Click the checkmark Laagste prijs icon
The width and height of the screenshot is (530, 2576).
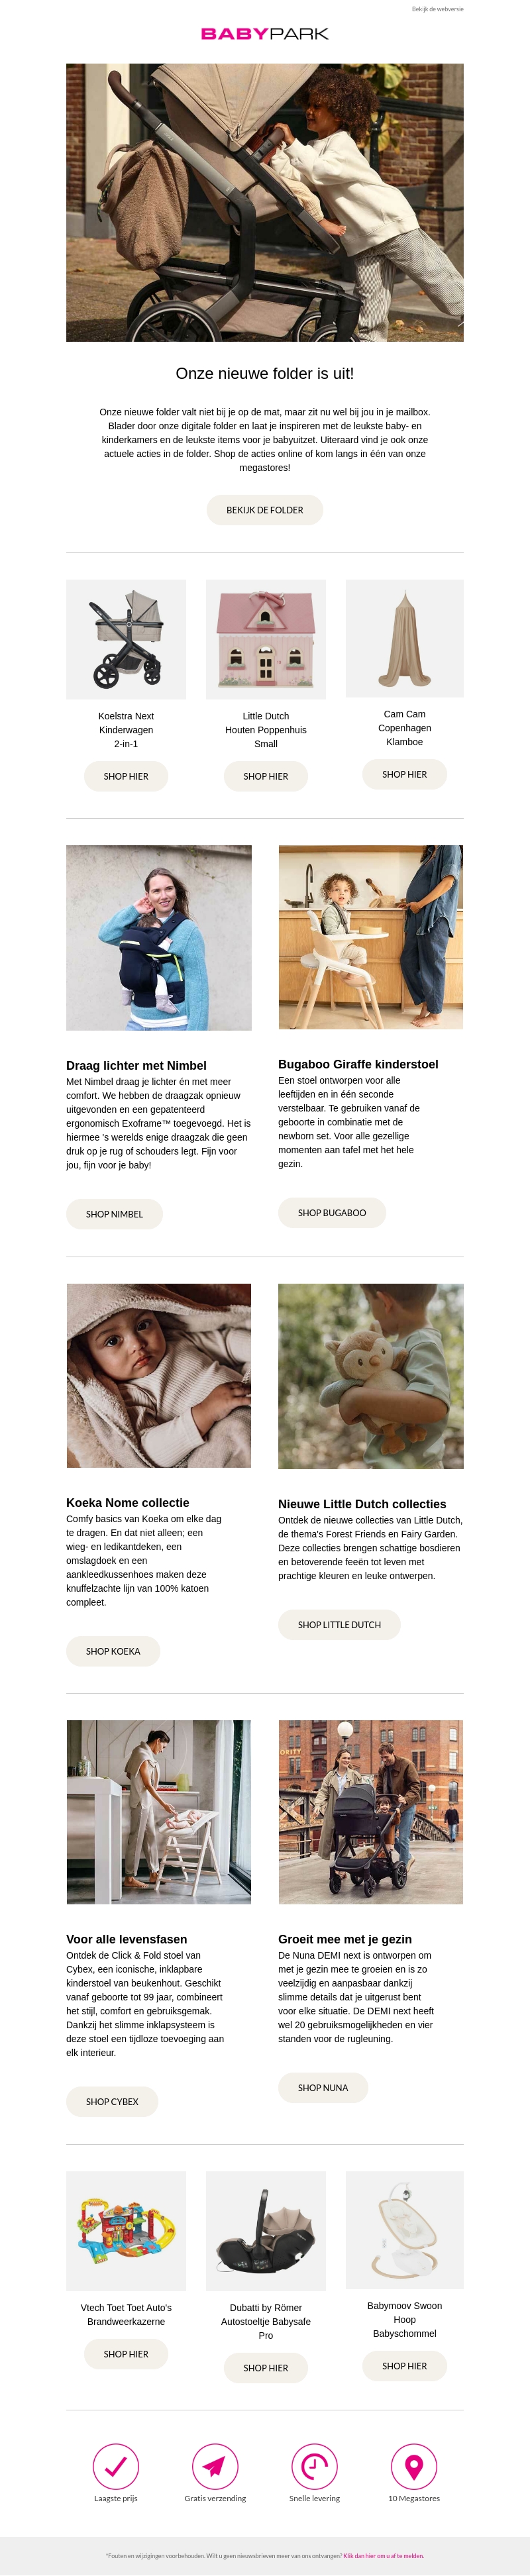click(x=115, y=2466)
